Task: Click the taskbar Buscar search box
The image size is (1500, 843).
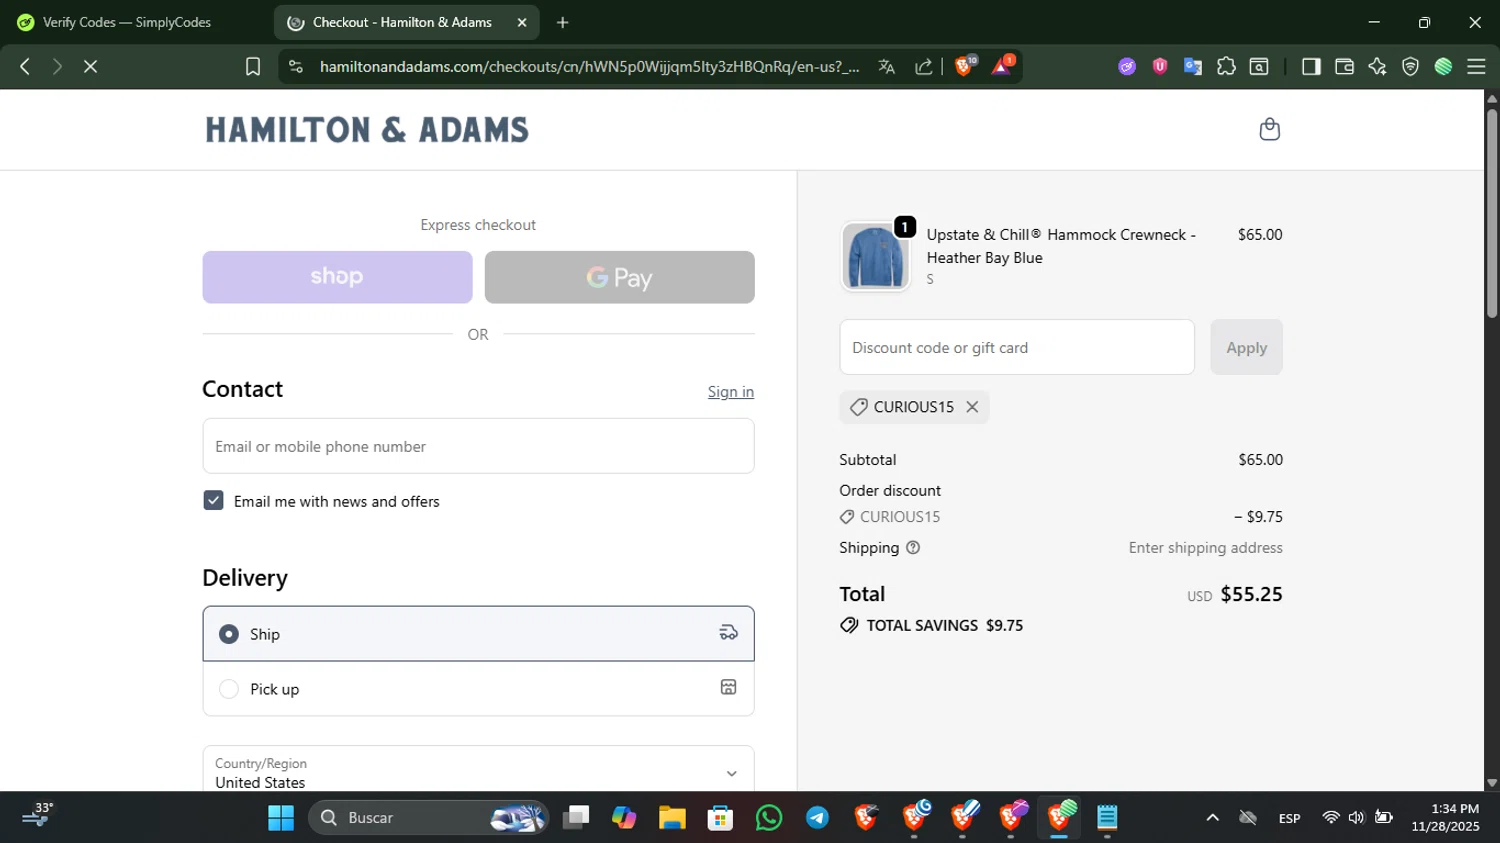Action: pos(428,818)
